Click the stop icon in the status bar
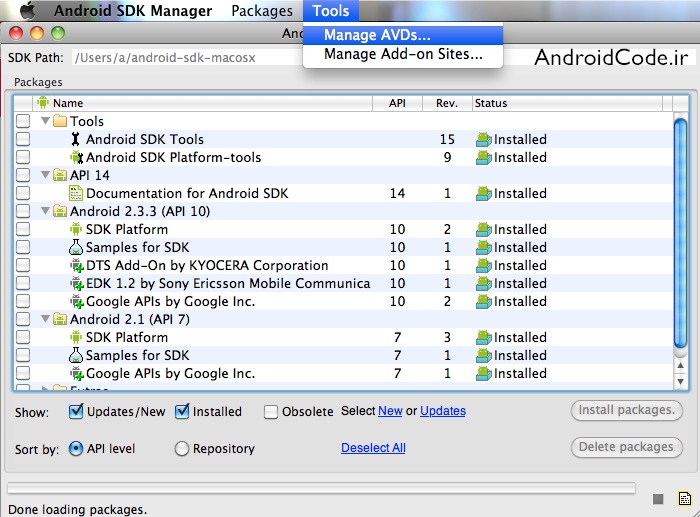Viewport: 700px width, 517px height. point(658,498)
